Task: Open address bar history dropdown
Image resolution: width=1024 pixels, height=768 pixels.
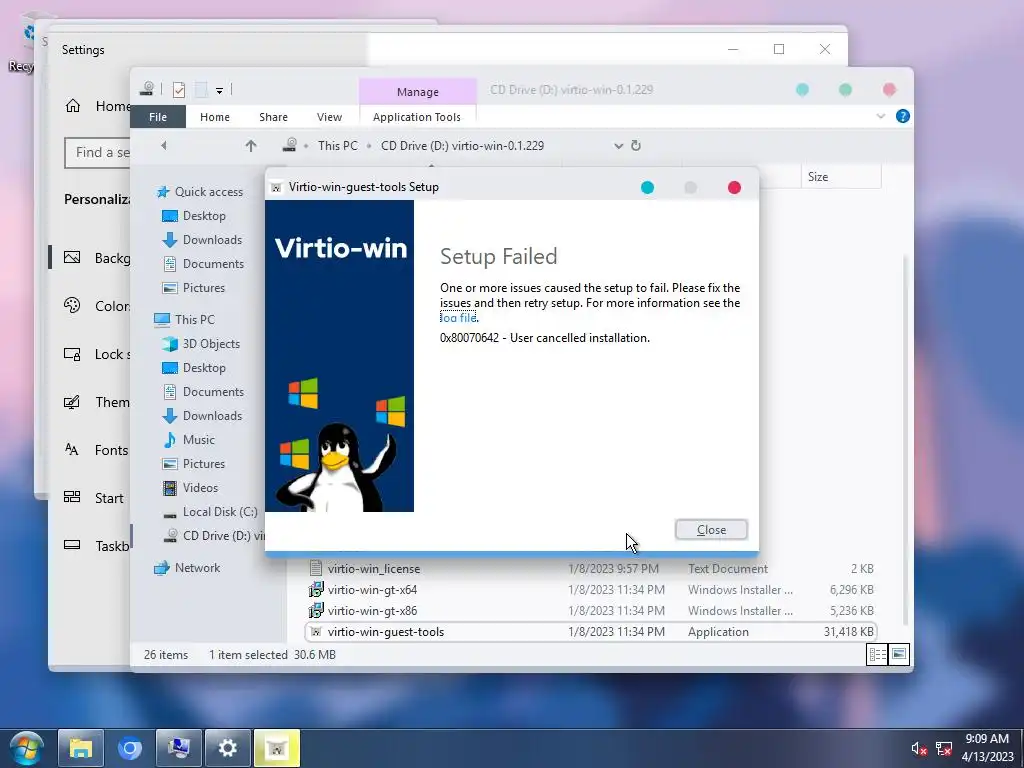Action: [x=618, y=146]
